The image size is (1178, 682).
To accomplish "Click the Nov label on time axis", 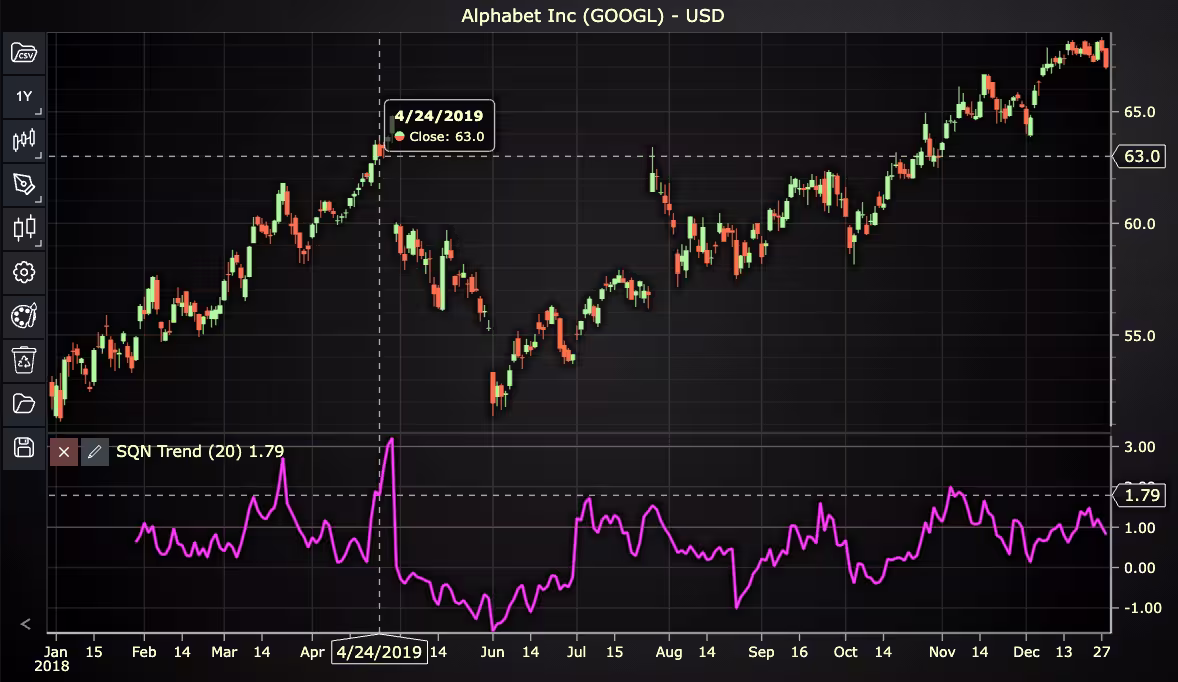I will [942, 652].
